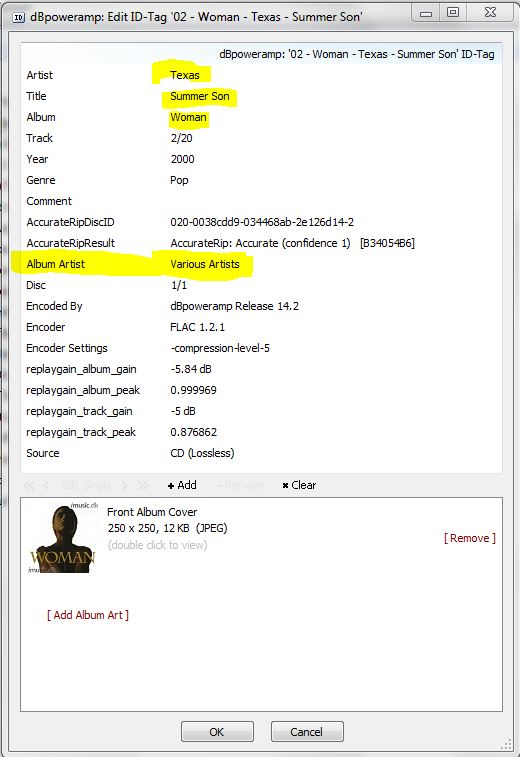Close the Edit ID-Tag window

pyautogui.click(x=490, y=13)
